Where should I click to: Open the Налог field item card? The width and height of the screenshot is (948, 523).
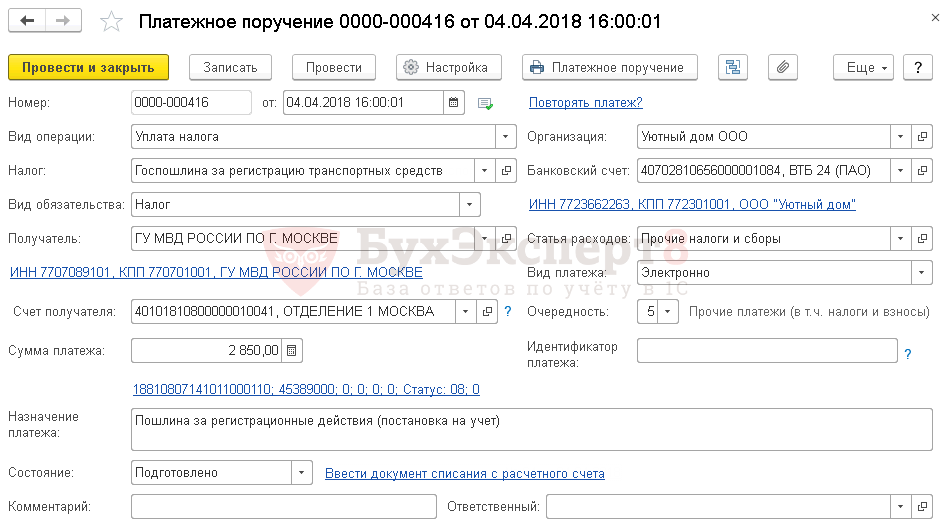[x=506, y=171]
